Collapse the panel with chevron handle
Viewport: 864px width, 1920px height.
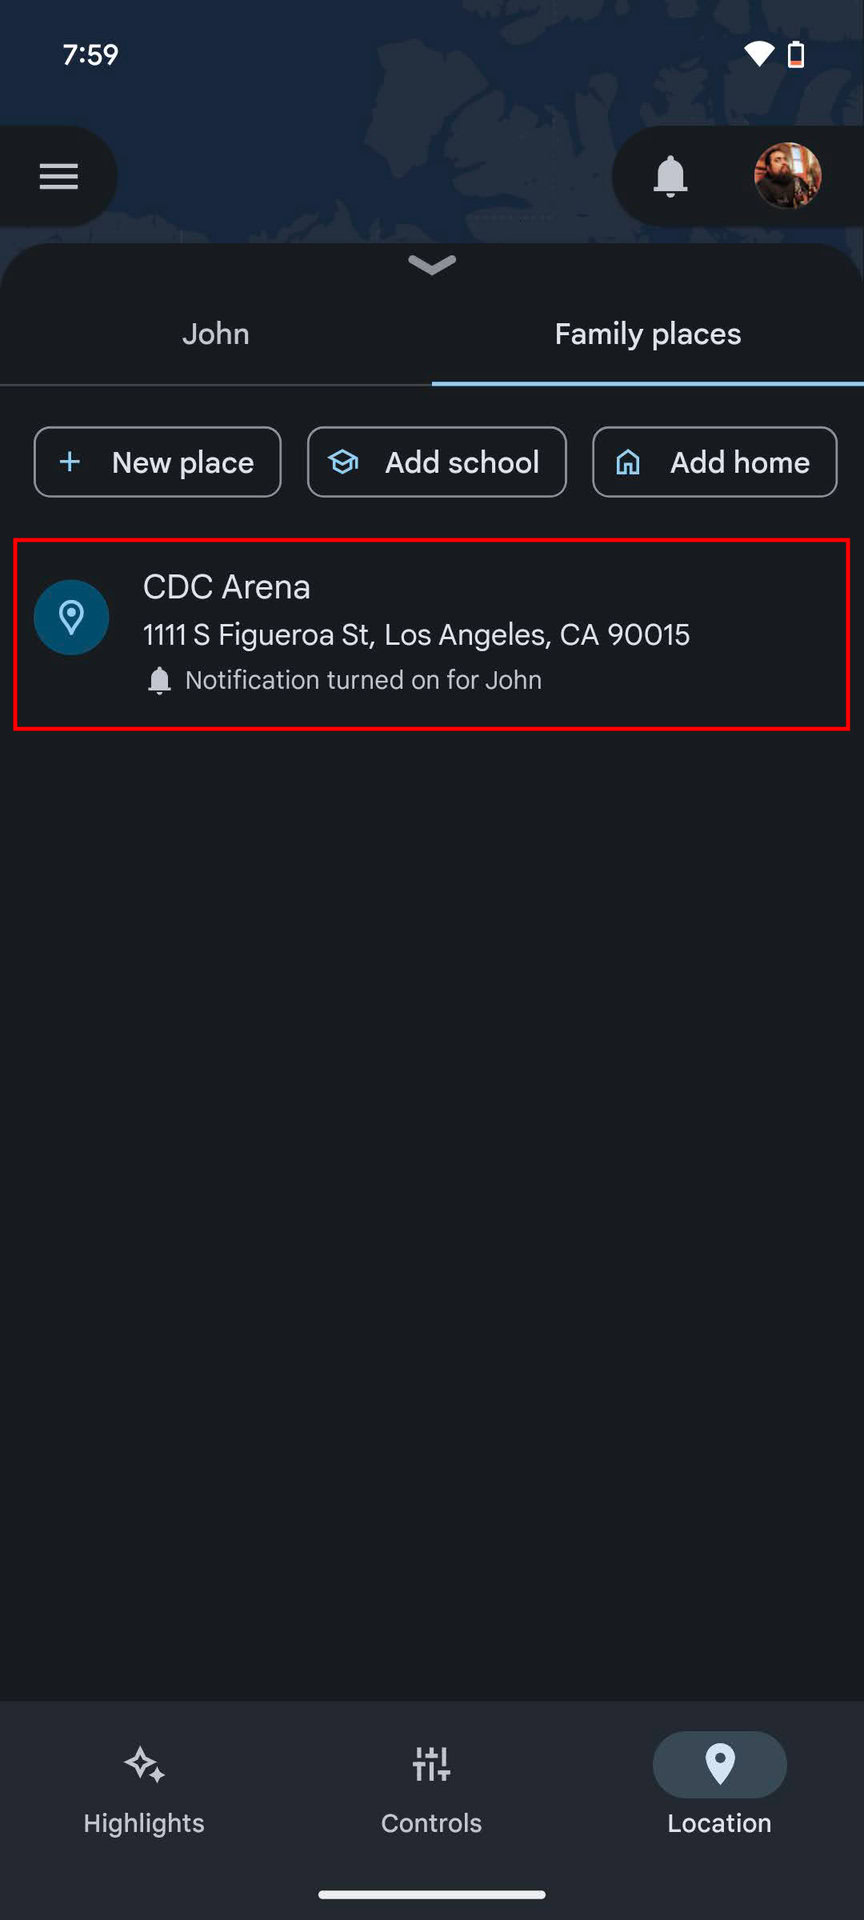[x=432, y=265]
